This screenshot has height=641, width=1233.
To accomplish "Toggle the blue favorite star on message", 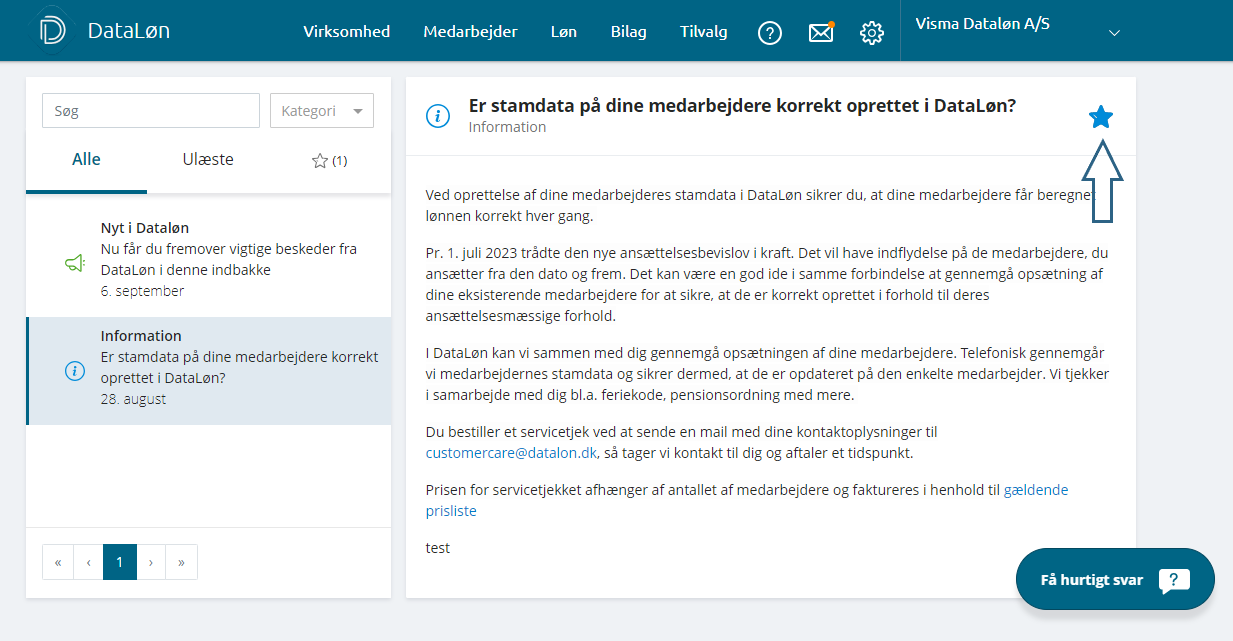I will [1100, 117].
